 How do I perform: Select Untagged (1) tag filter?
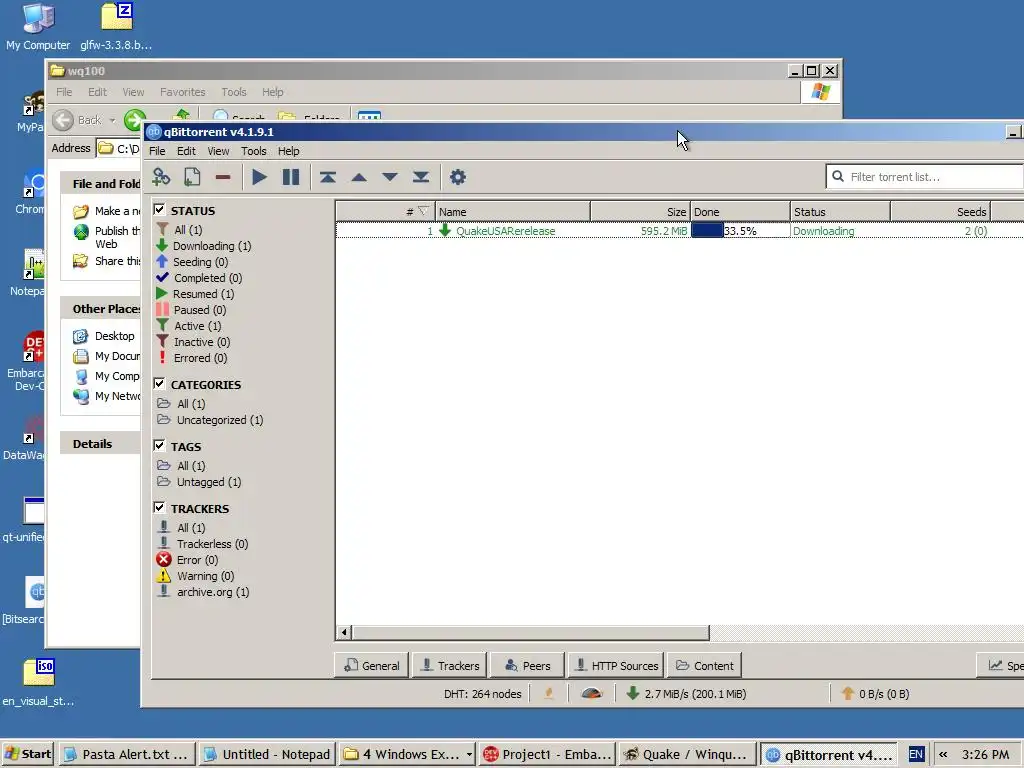point(199,482)
